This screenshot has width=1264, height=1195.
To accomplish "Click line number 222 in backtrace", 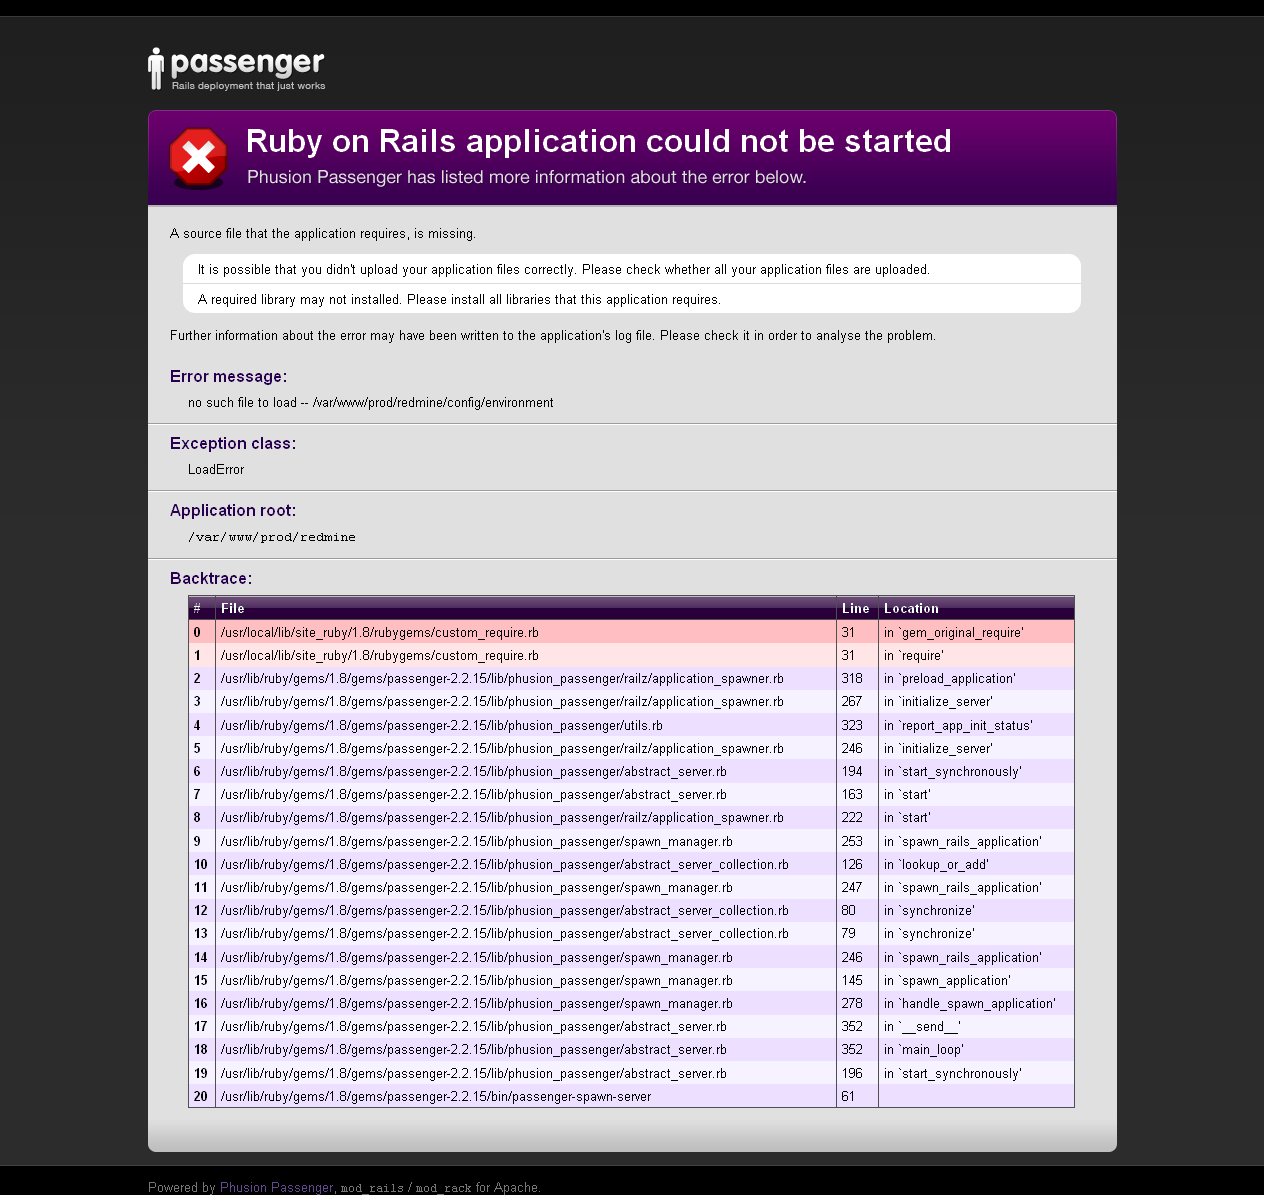I will click(851, 817).
